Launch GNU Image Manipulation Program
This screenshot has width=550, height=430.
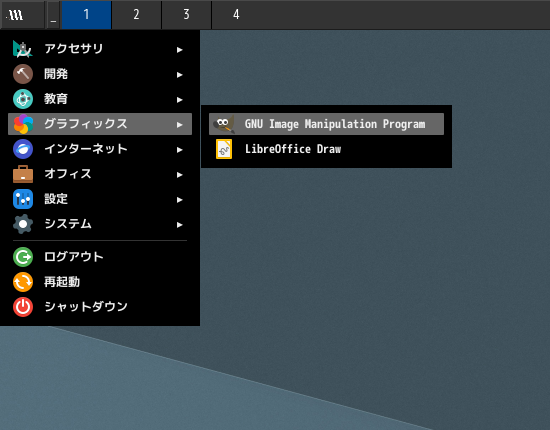[326, 124]
